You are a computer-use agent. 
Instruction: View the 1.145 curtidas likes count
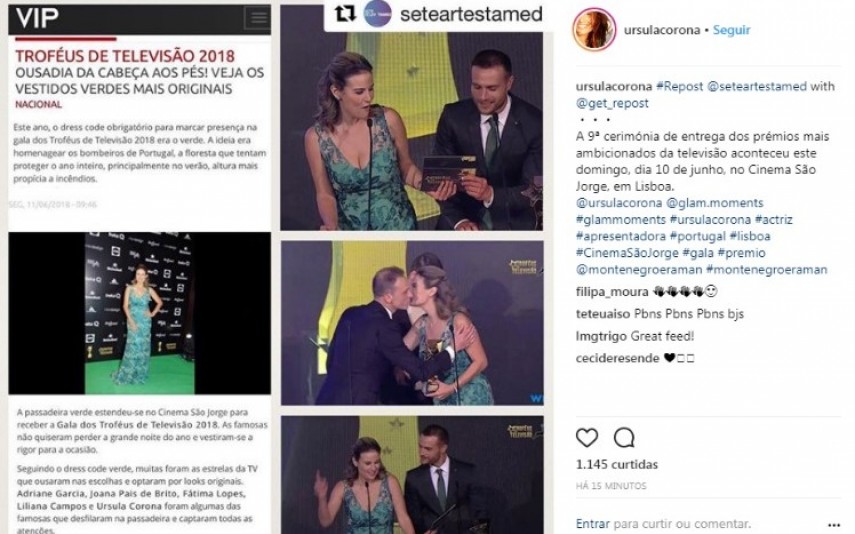pos(617,464)
